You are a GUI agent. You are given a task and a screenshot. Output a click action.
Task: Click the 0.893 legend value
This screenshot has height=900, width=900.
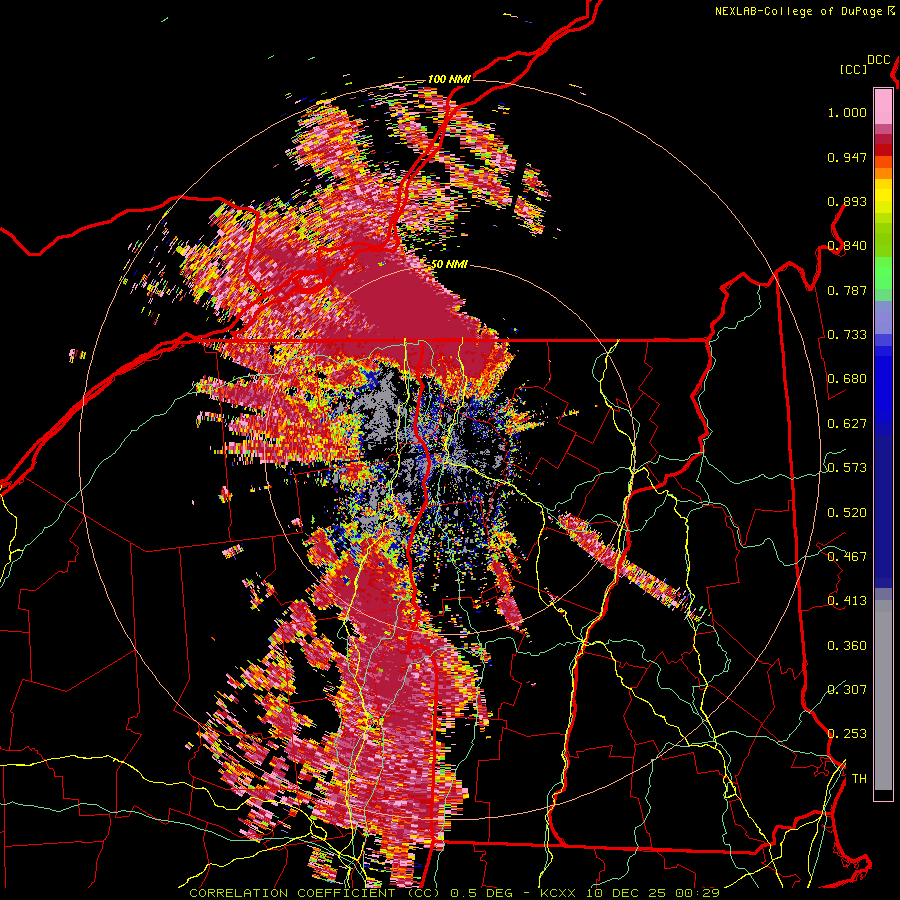pos(847,201)
